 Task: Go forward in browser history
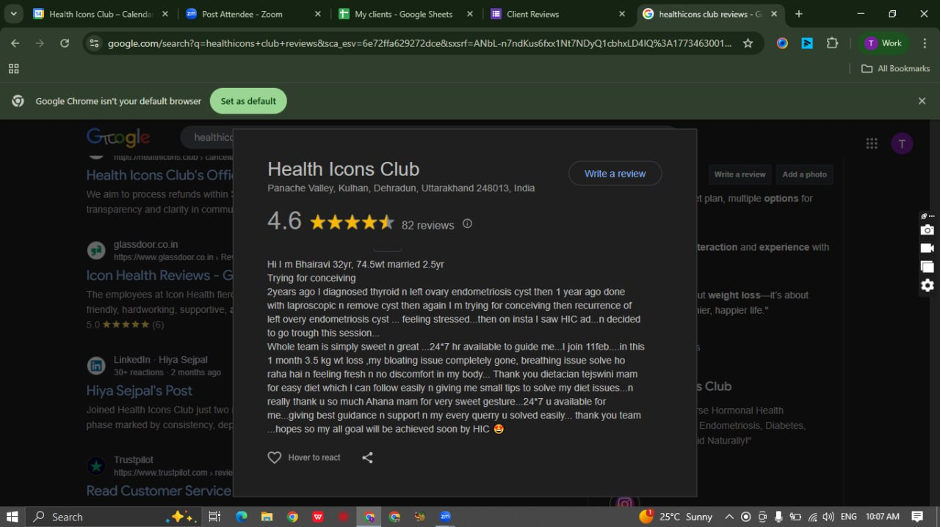point(40,43)
